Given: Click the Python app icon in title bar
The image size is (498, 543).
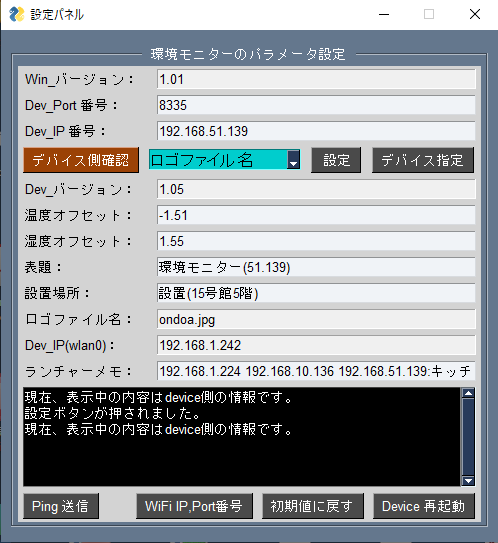Looking at the screenshot, I should [16, 14].
